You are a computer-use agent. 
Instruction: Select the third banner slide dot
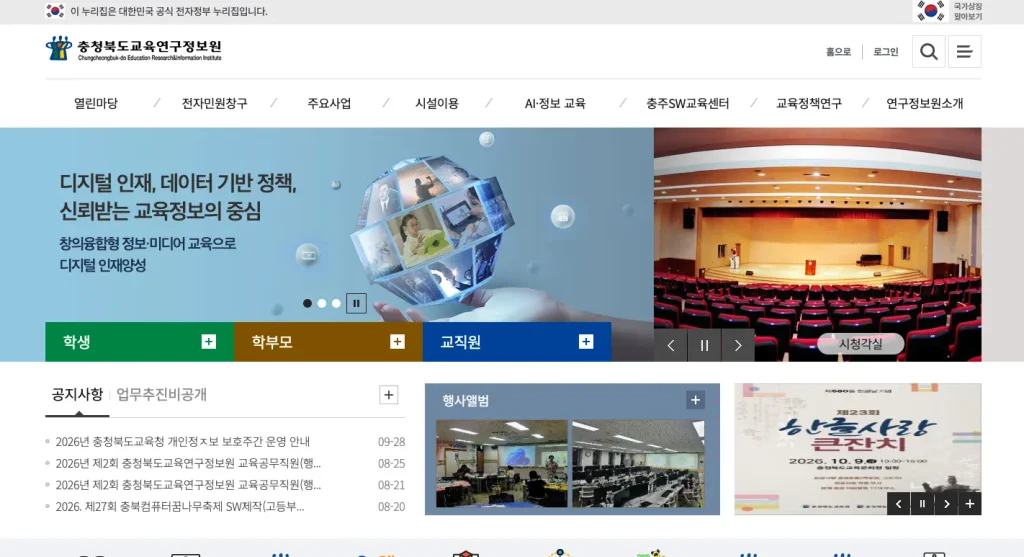click(x=336, y=303)
